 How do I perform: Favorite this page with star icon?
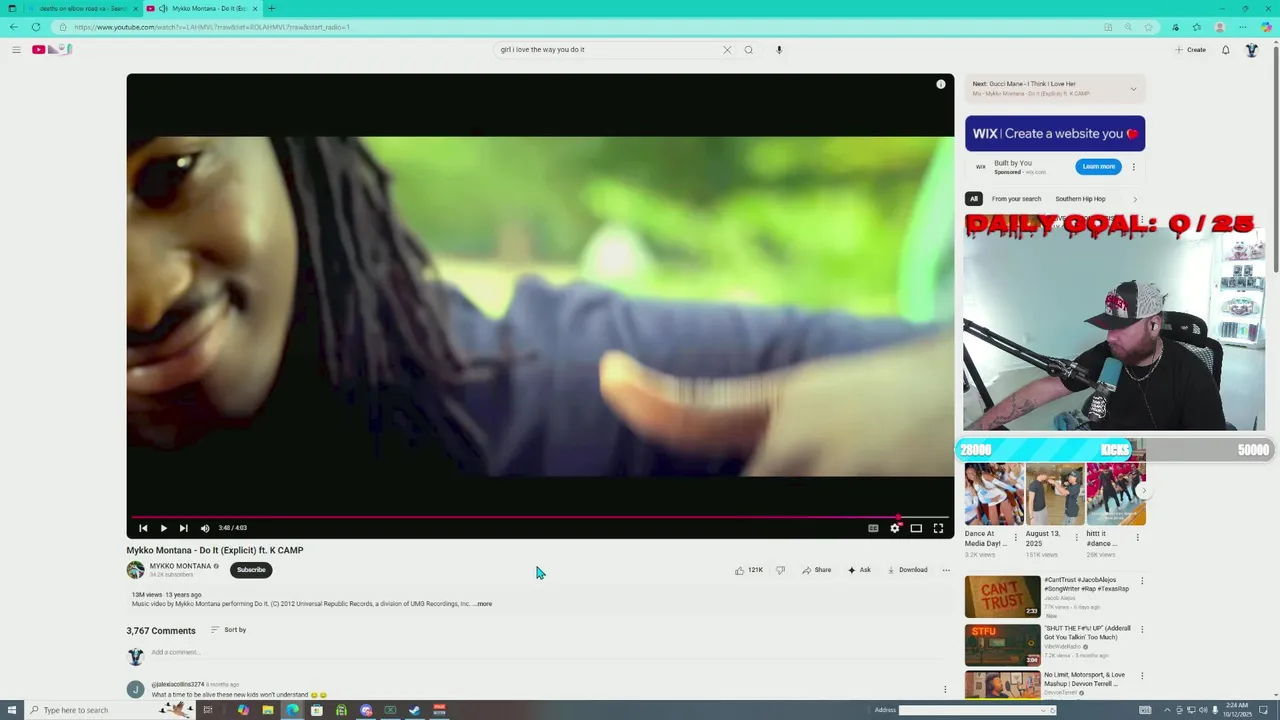(x=1149, y=27)
